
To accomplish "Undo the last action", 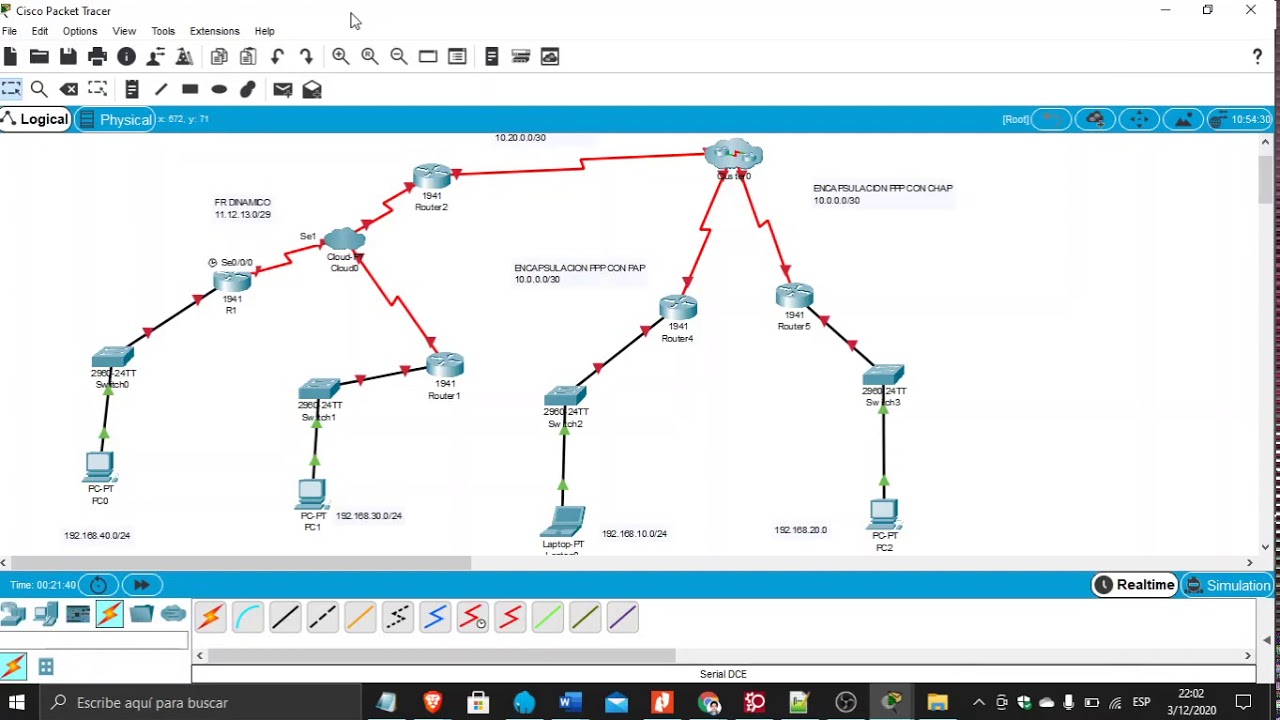I will [277, 57].
